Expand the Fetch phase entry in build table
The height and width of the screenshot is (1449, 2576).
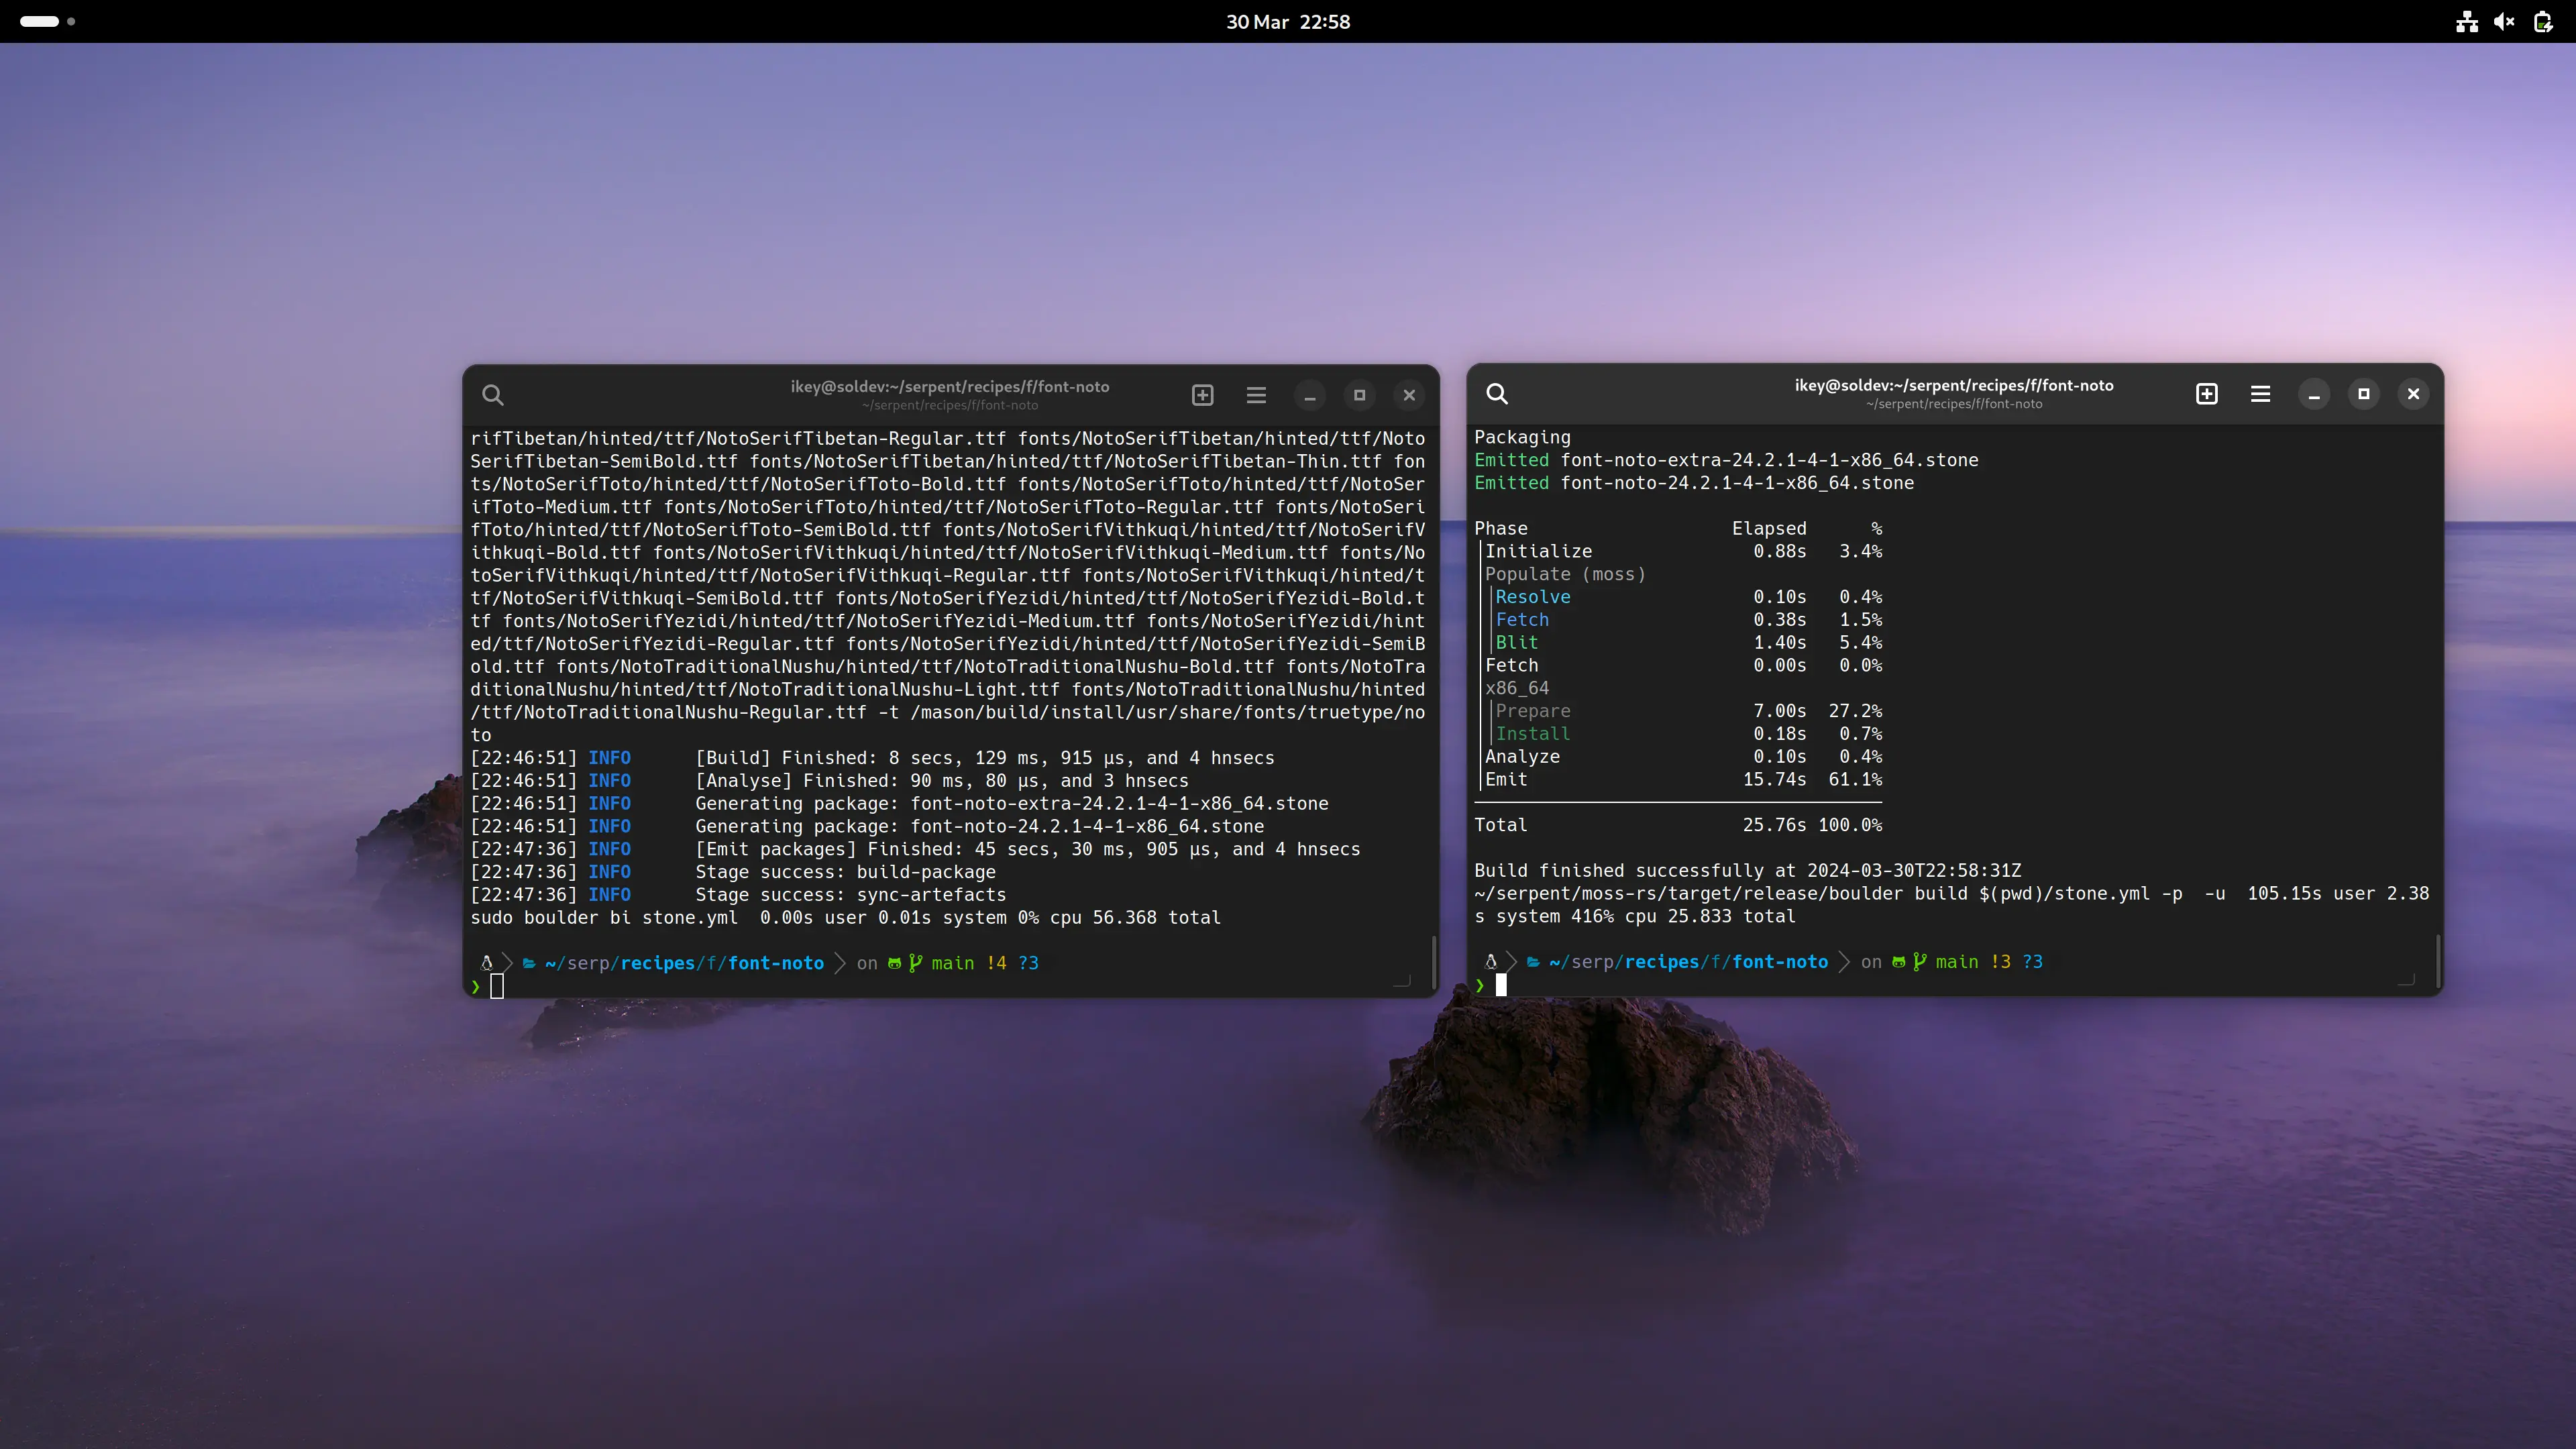coord(1513,663)
